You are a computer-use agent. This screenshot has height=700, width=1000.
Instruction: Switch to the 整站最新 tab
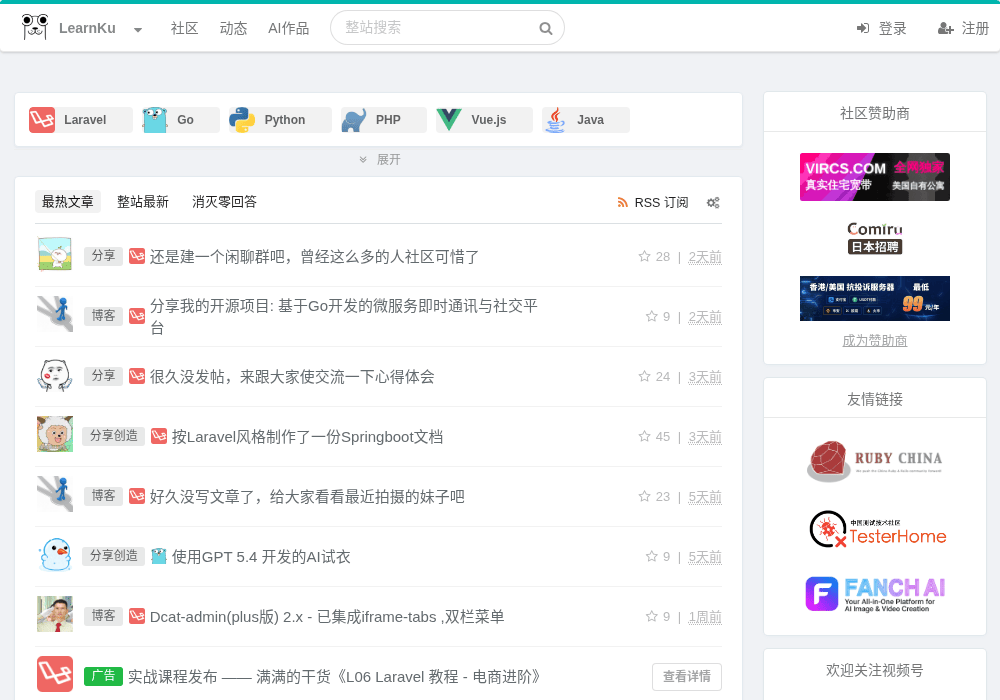click(143, 202)
